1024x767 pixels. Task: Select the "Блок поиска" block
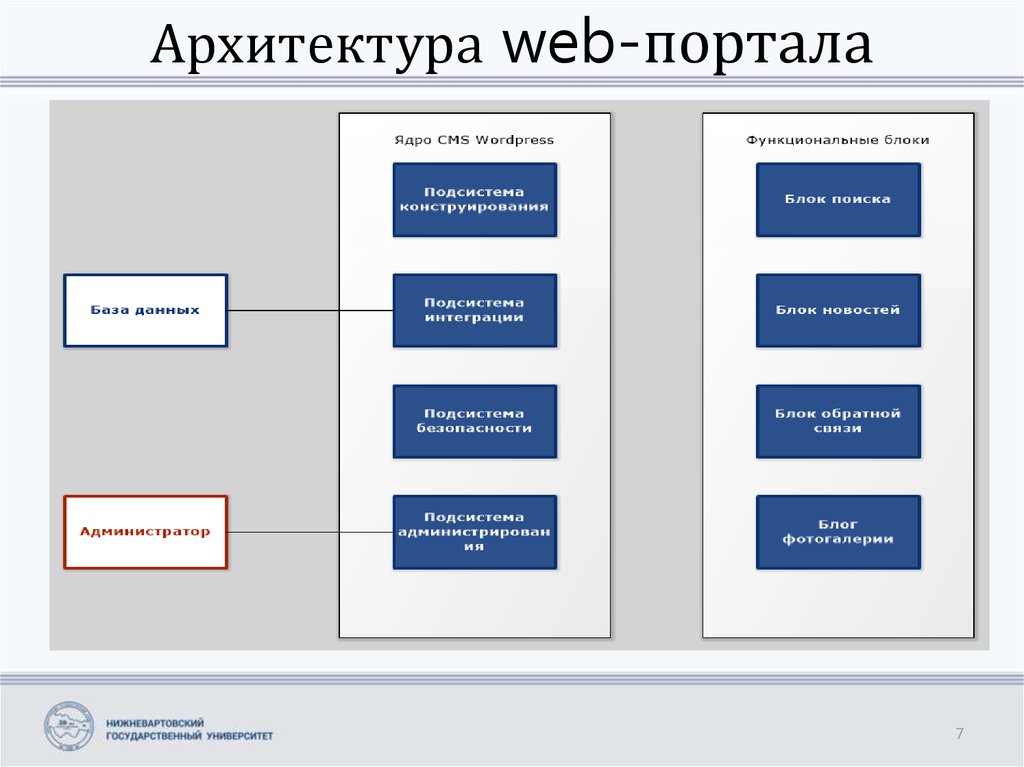839,200
